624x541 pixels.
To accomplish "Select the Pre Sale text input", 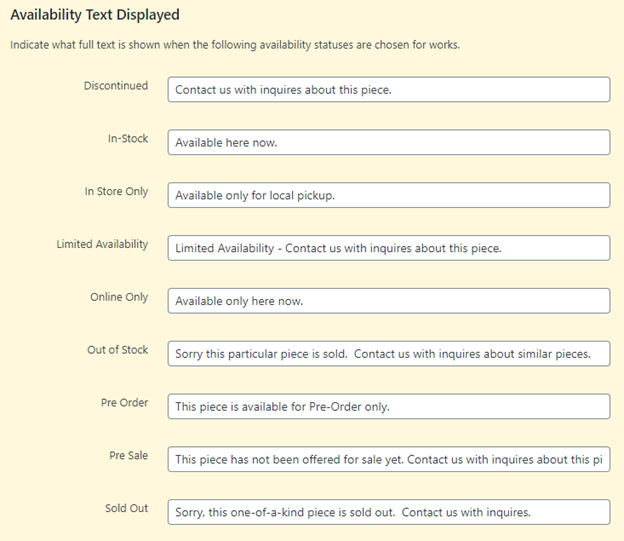I will (388, 459).
